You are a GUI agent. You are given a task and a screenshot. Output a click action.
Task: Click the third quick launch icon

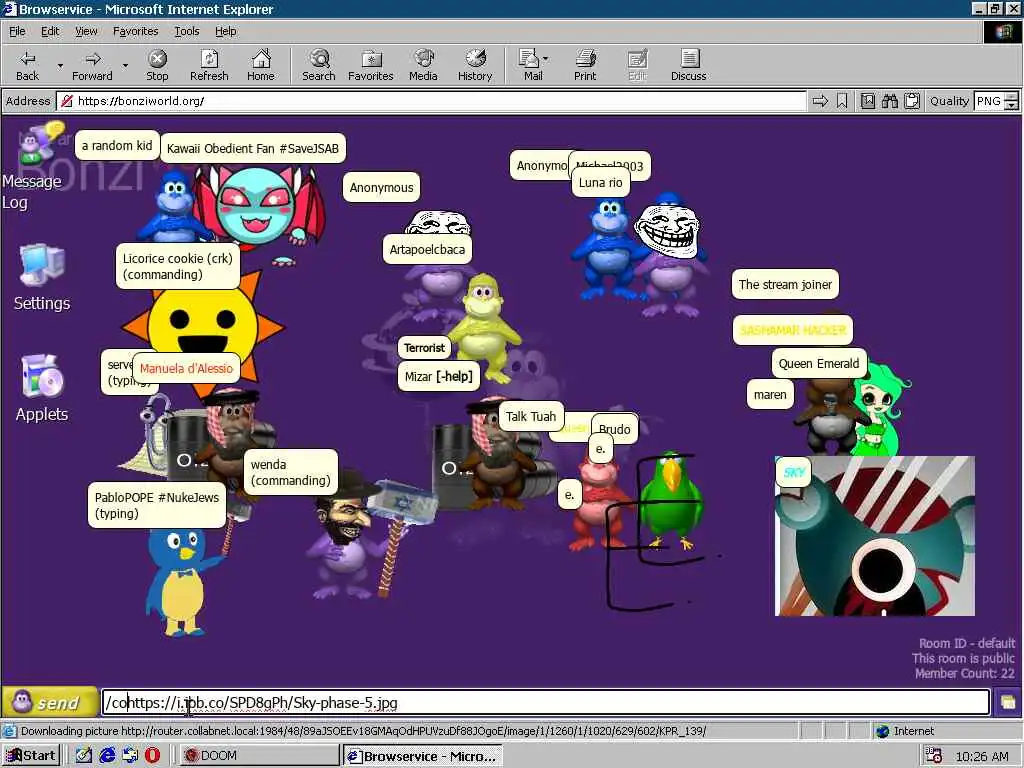tap(130, 756)
